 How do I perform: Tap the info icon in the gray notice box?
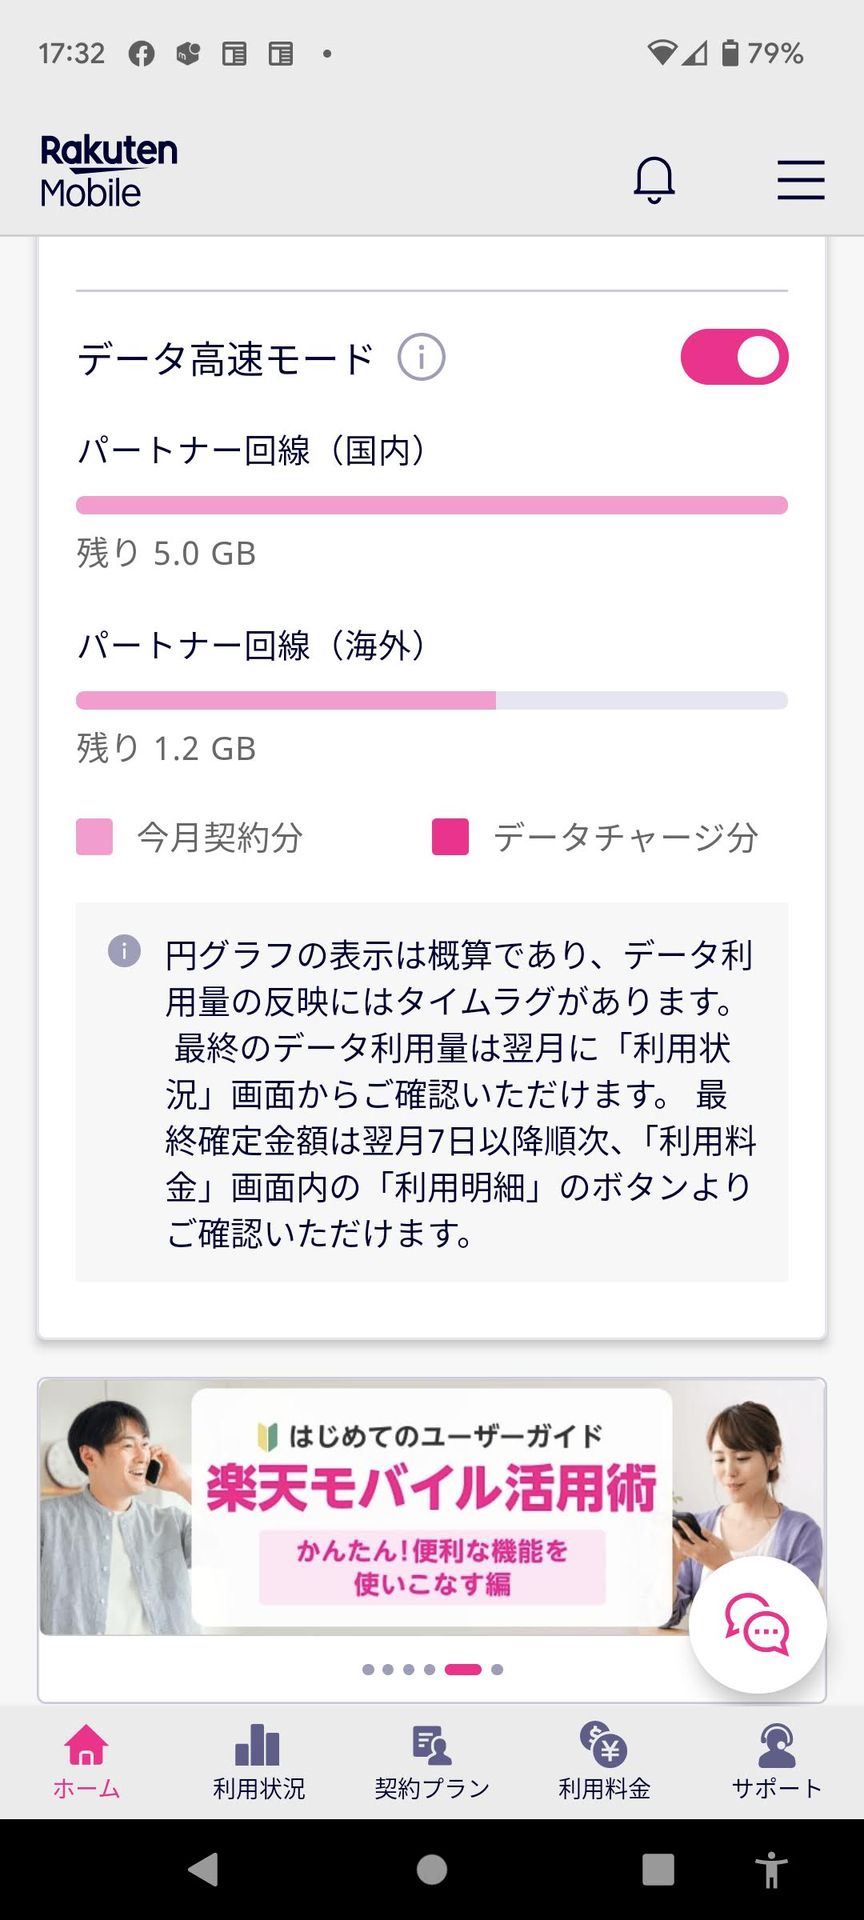pyautogui.click(x=124, y=952)
